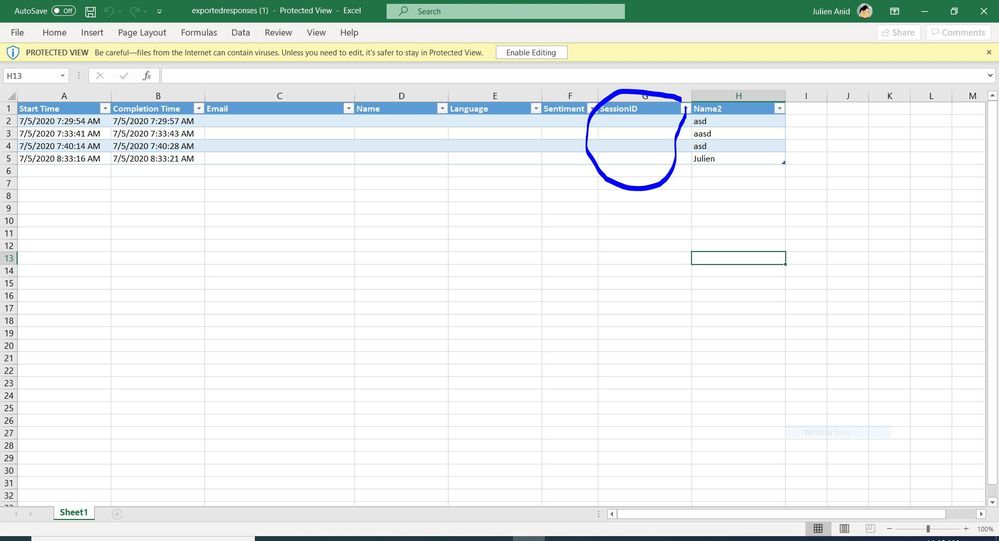Click the Save icon in title bar
The height and width of the screenshot is (541, 999).
pyautogui.click(x=90, y=11)
